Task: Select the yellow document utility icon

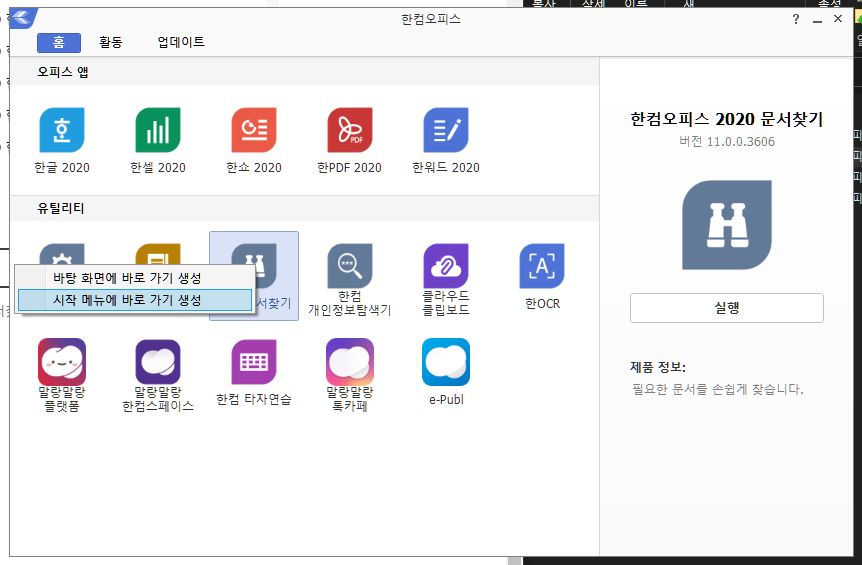Action: (158, 254)
